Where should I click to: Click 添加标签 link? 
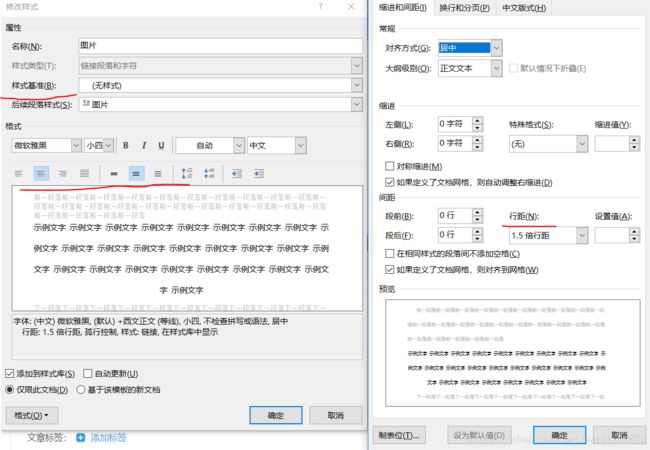pyautogui.click(x=108, y=437)
